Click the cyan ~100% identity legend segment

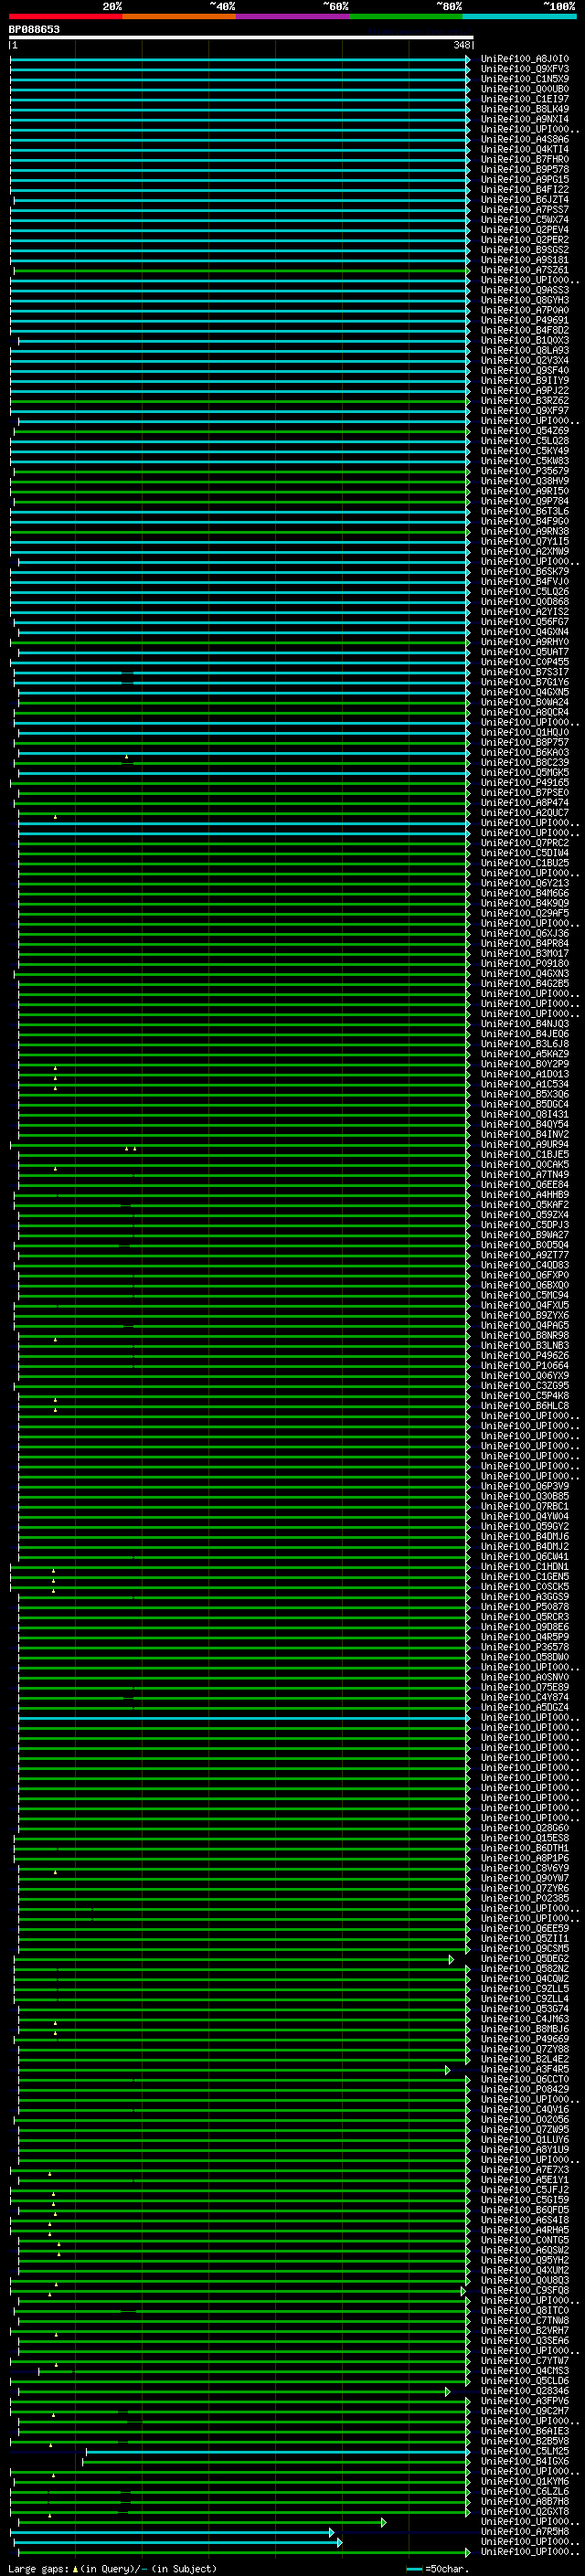pos(519,16)
